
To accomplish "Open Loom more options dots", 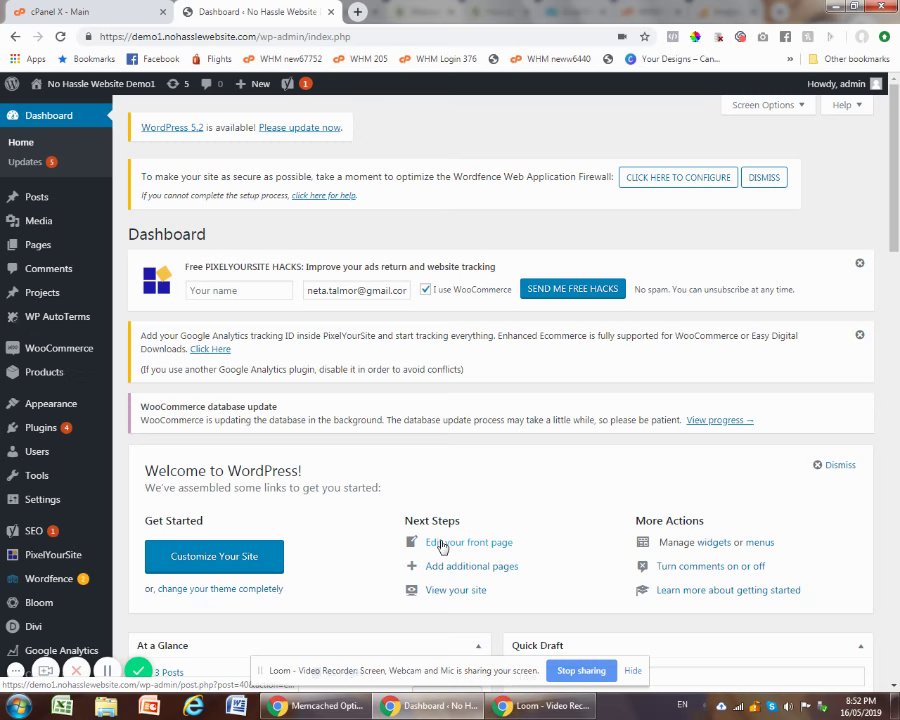I will (x=15, y=671).
